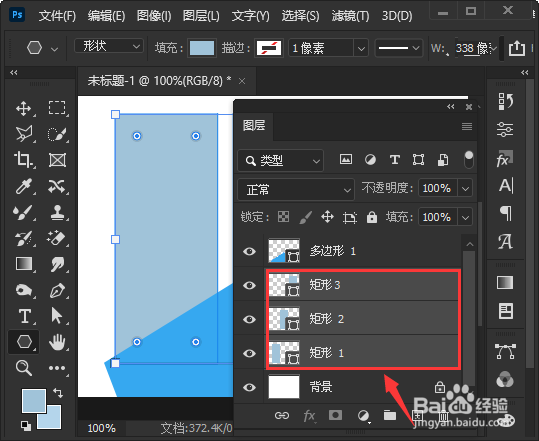Select the Rectangular Marquee tool
The width and height of the screenshot is (539, 441).
tap(57, 108)
